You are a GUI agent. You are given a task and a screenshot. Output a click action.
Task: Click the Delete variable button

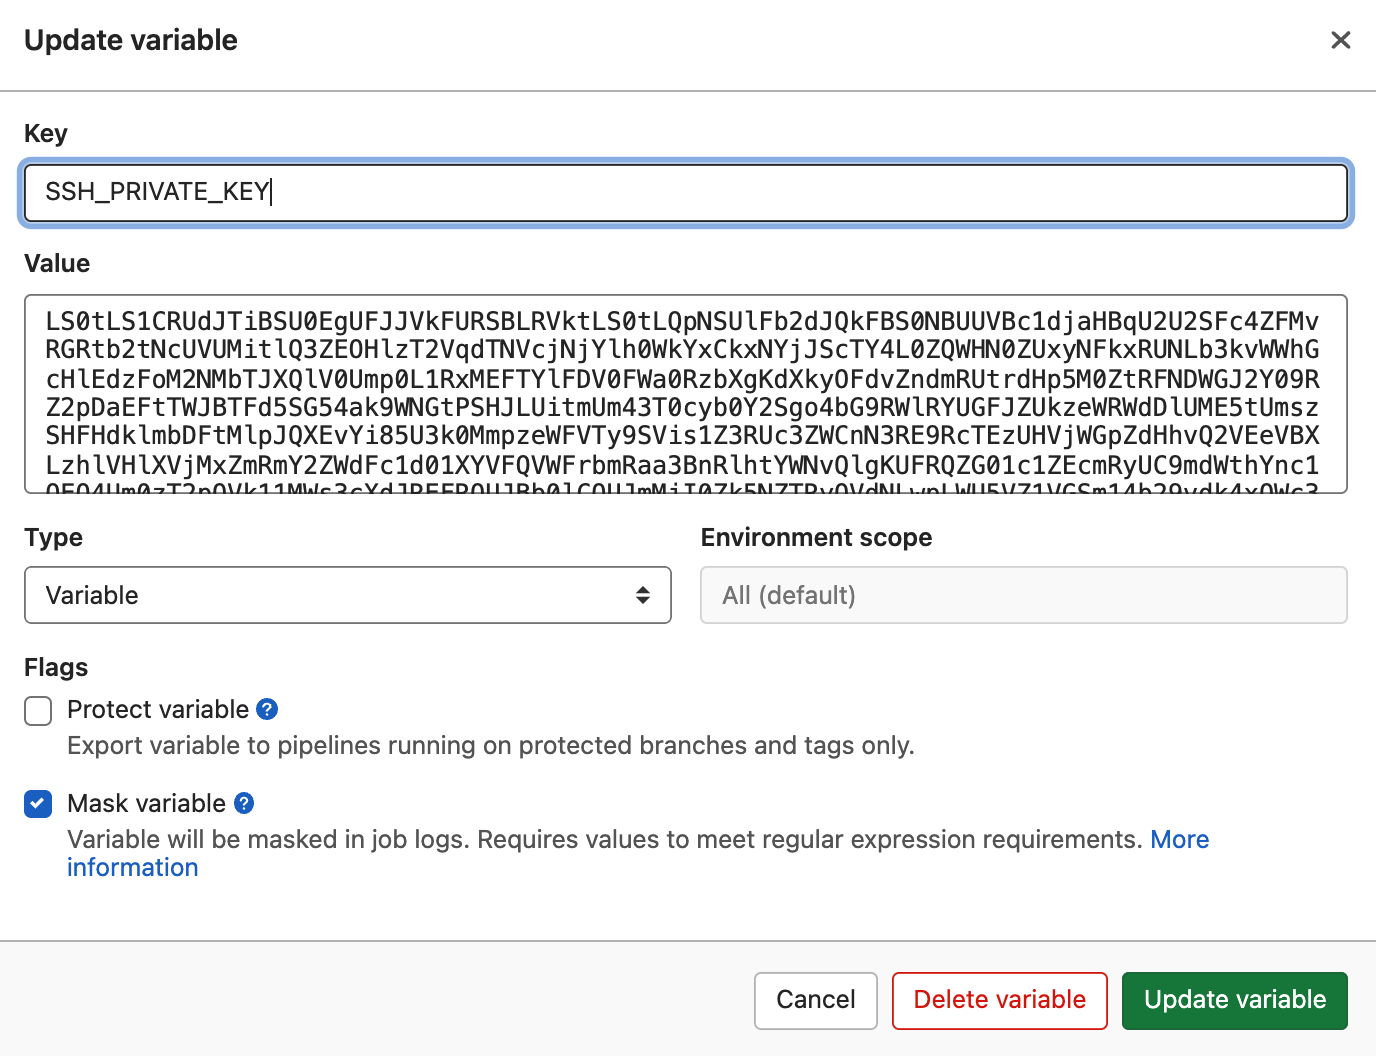(x=999, y=1000)
